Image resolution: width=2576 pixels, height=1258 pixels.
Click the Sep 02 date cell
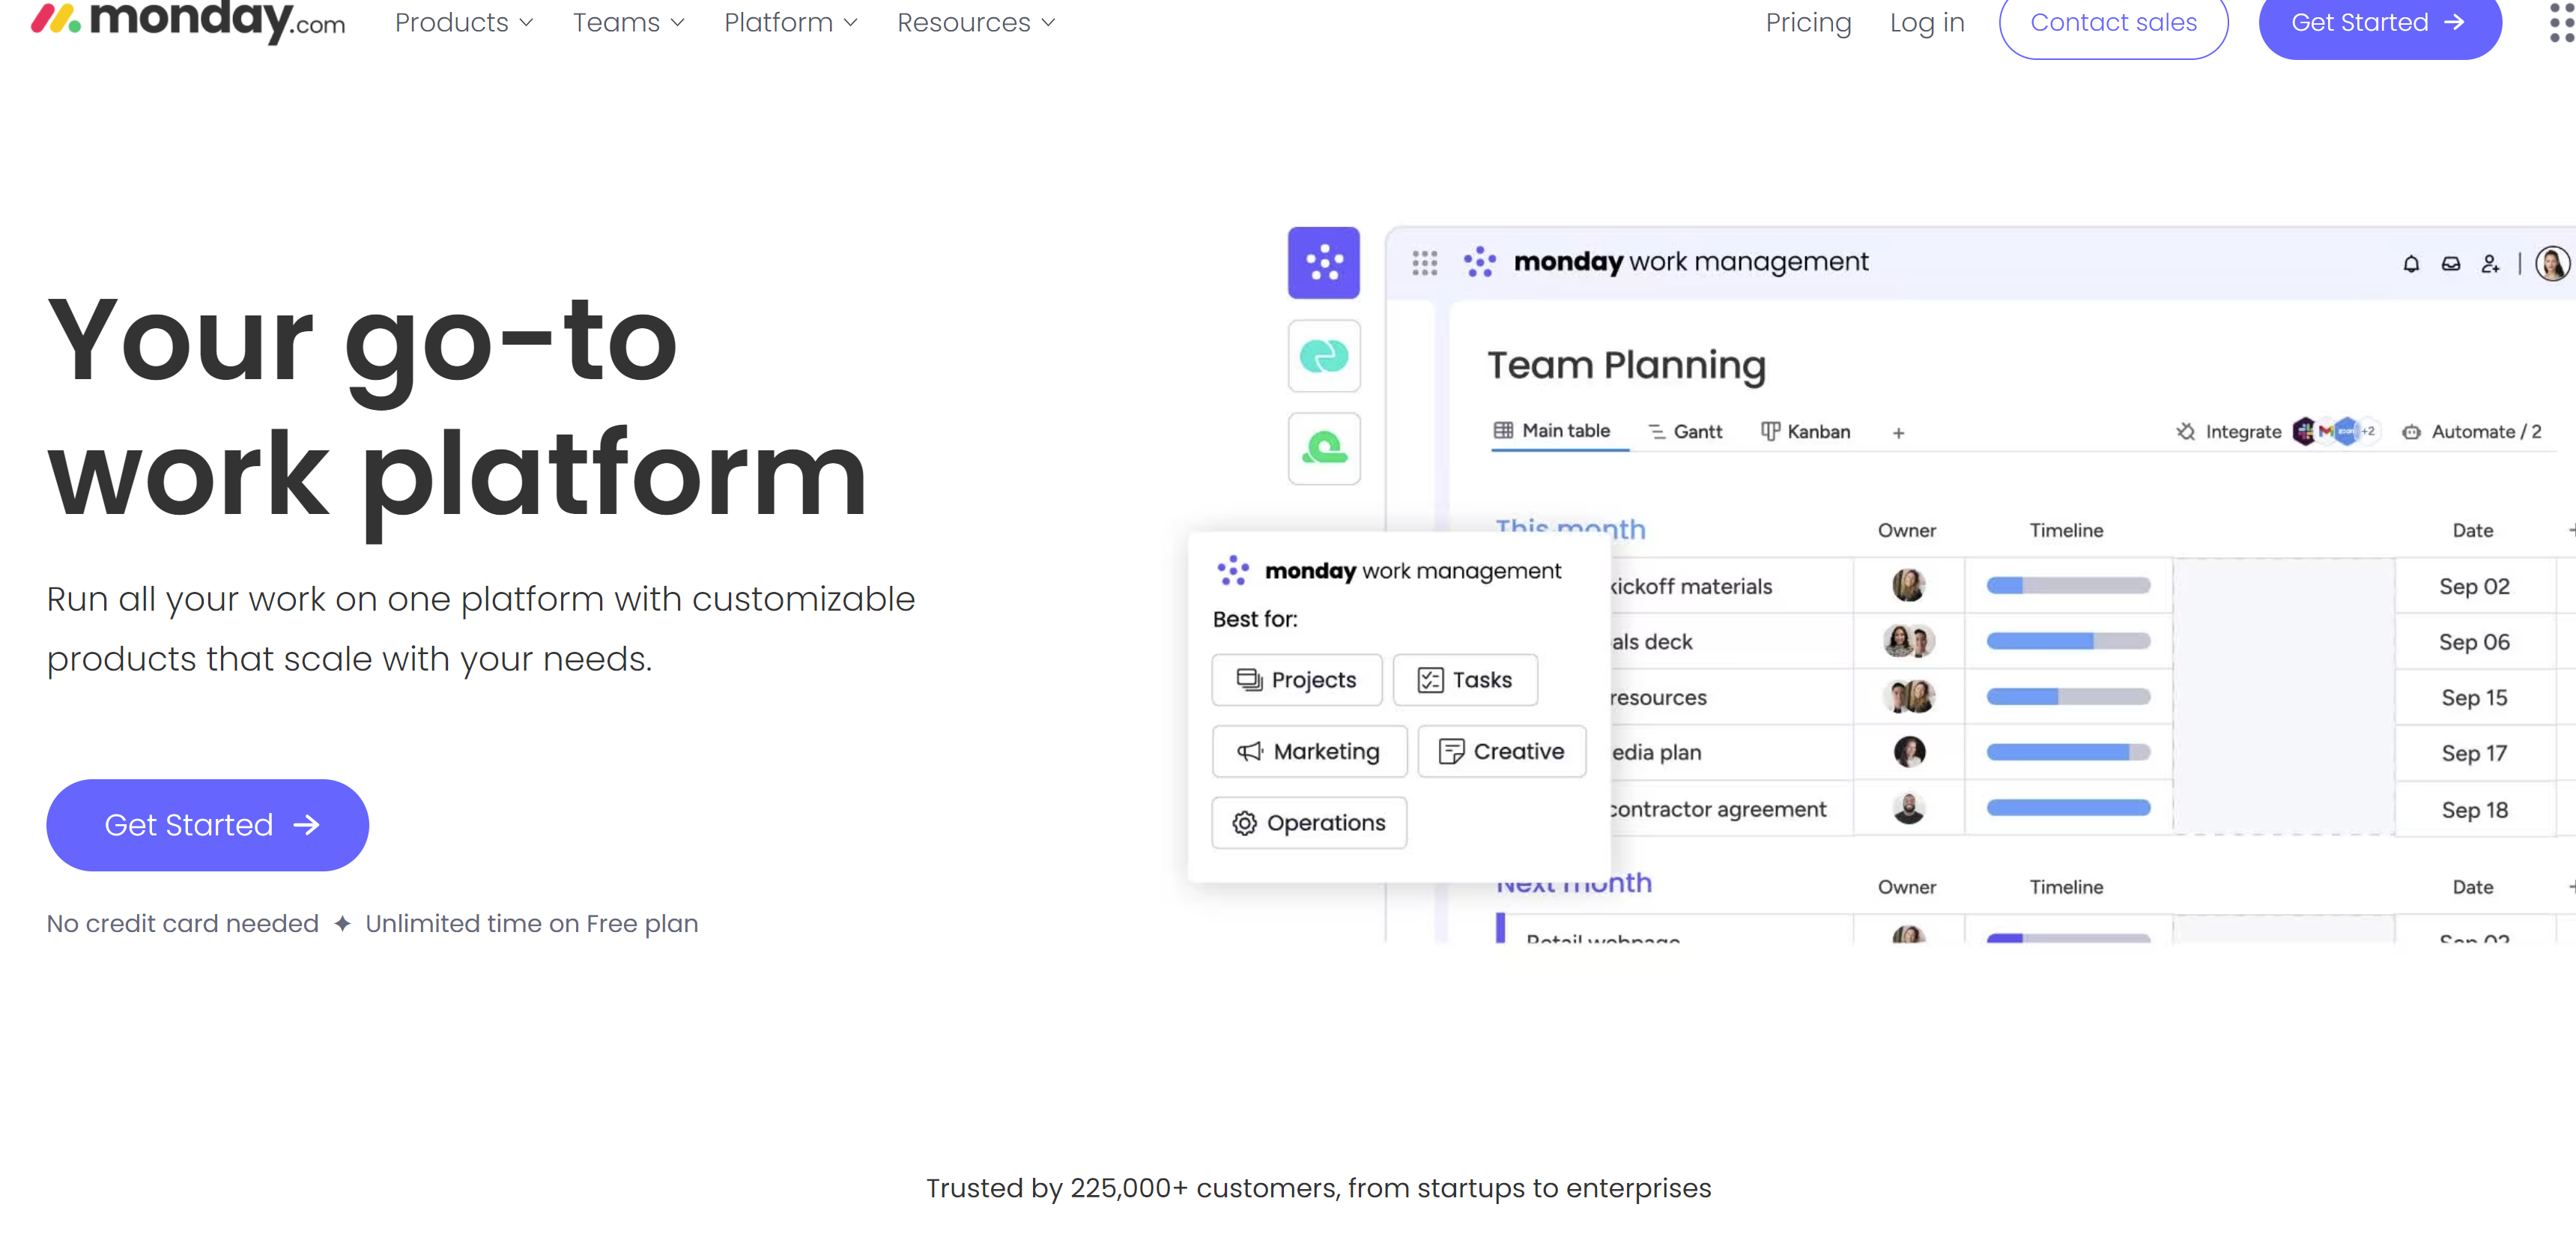2474,586
